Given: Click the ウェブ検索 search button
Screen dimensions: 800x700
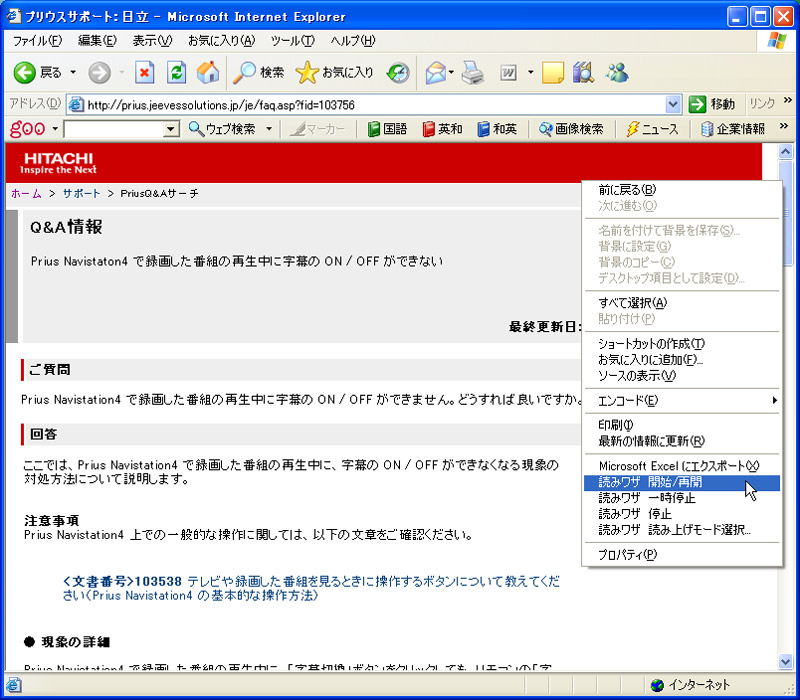Looking at the screenshot, I should click(x=222, y=129).
